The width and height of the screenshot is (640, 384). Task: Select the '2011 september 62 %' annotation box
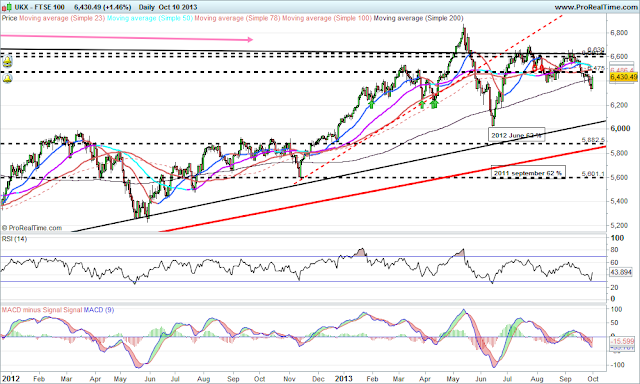pyautogui.click(x=528, y=173)
